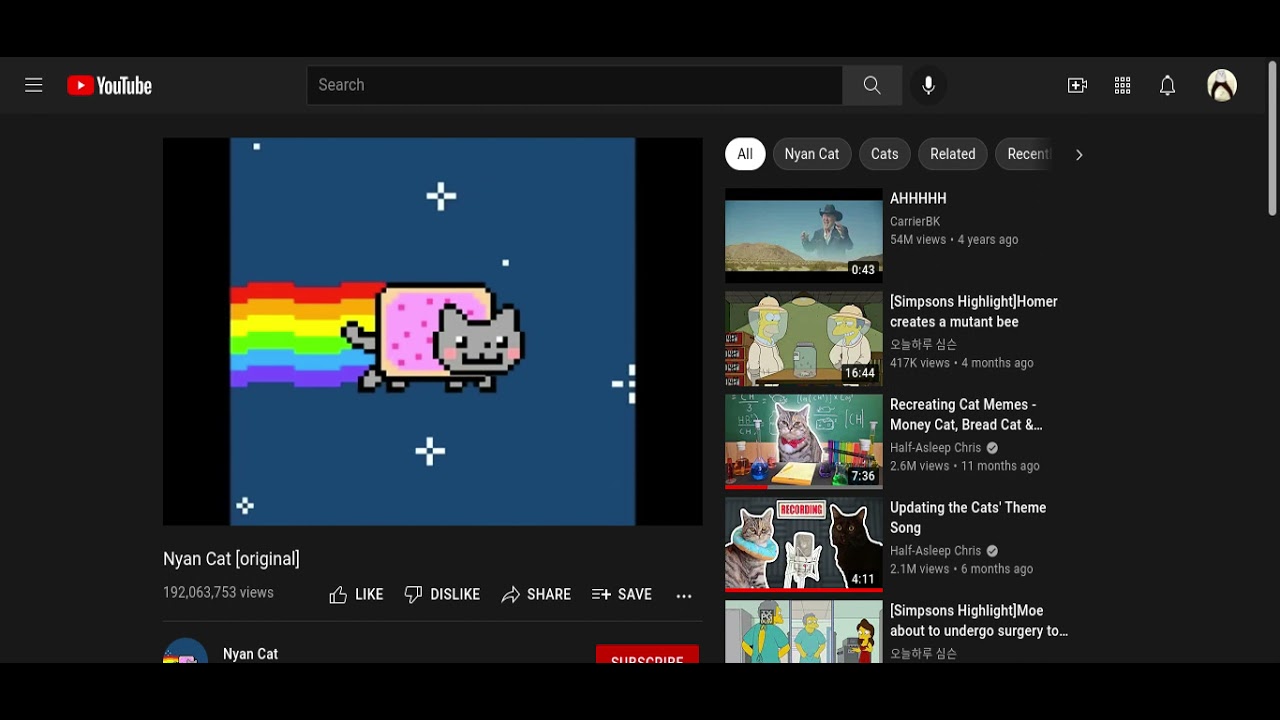The image size is (1280, 720).
Task: Select the Cats filter chip
Action: (884, 154)
